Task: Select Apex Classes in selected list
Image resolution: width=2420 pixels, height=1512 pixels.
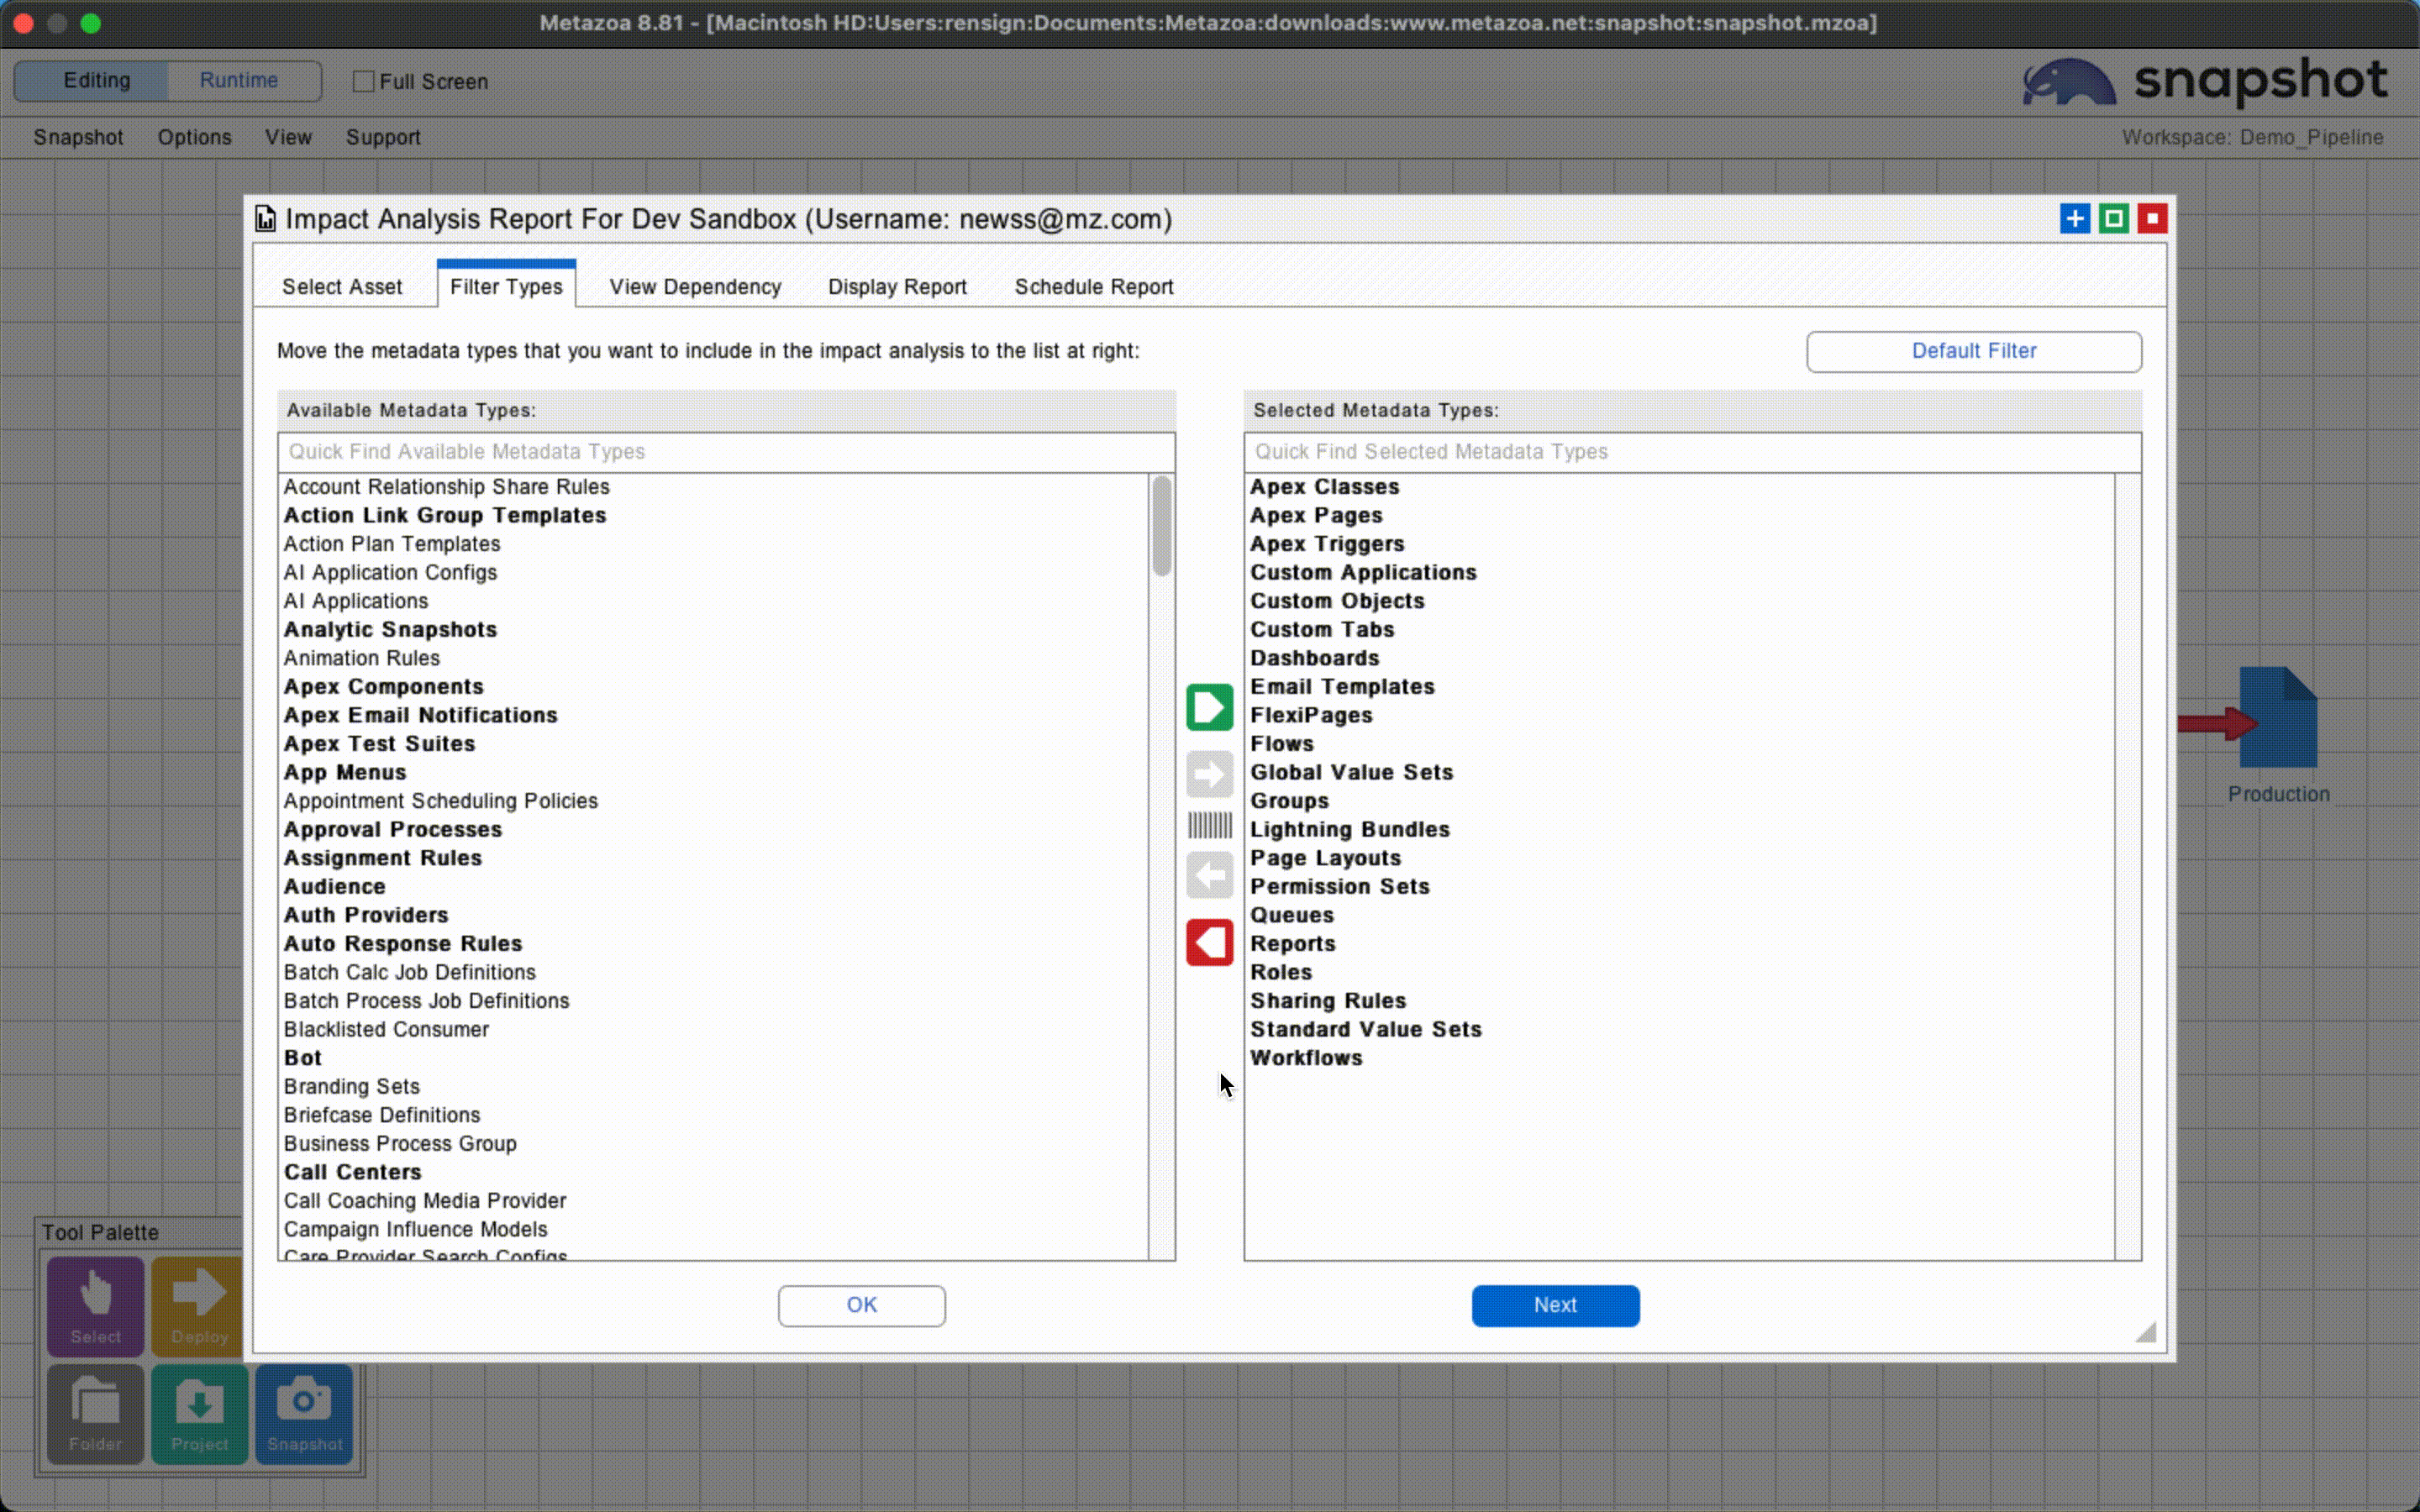Action: (1680, 487)
